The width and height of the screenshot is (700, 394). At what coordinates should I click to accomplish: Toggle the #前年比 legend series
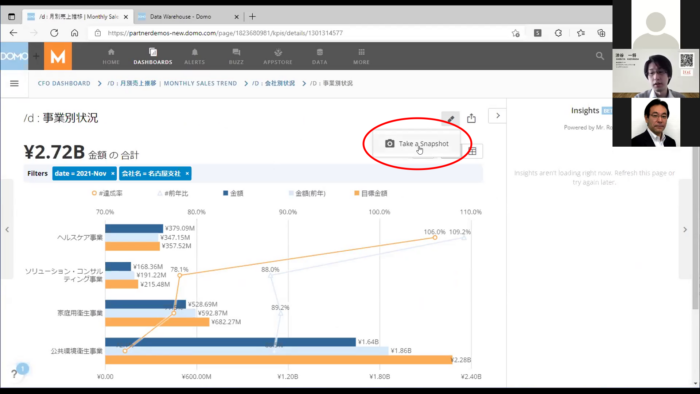(173, 193)
